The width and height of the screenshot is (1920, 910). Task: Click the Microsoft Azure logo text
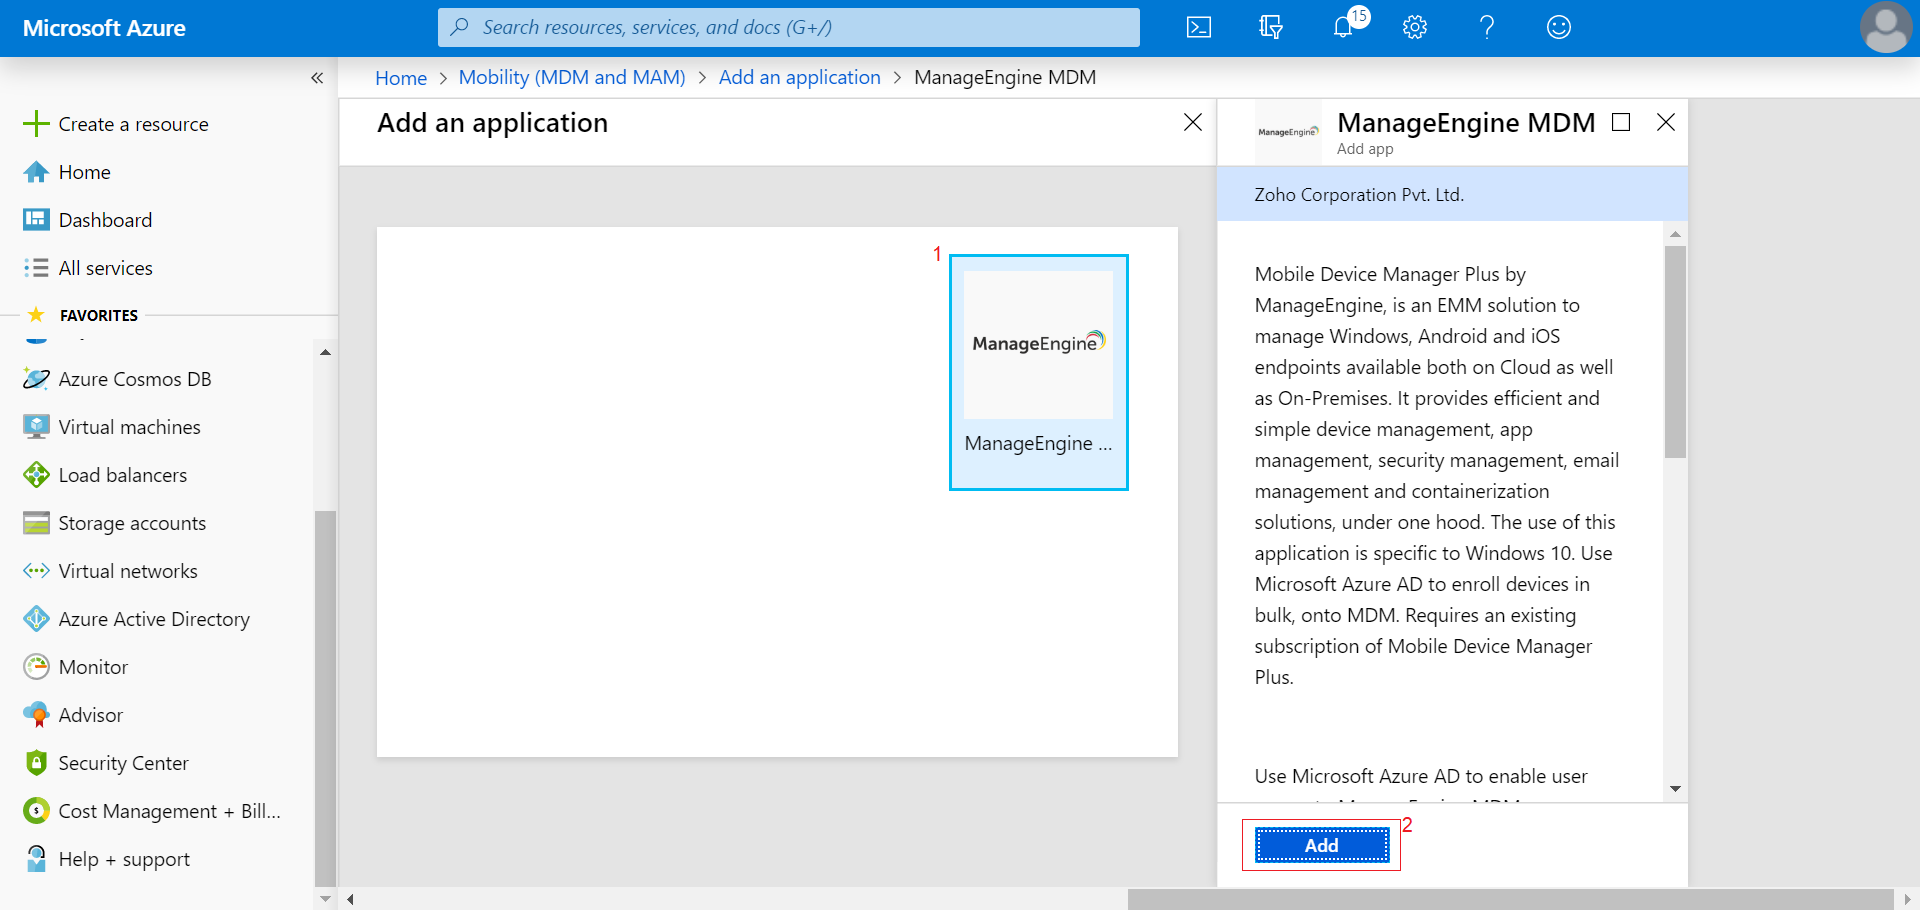[x=104, y=28]
